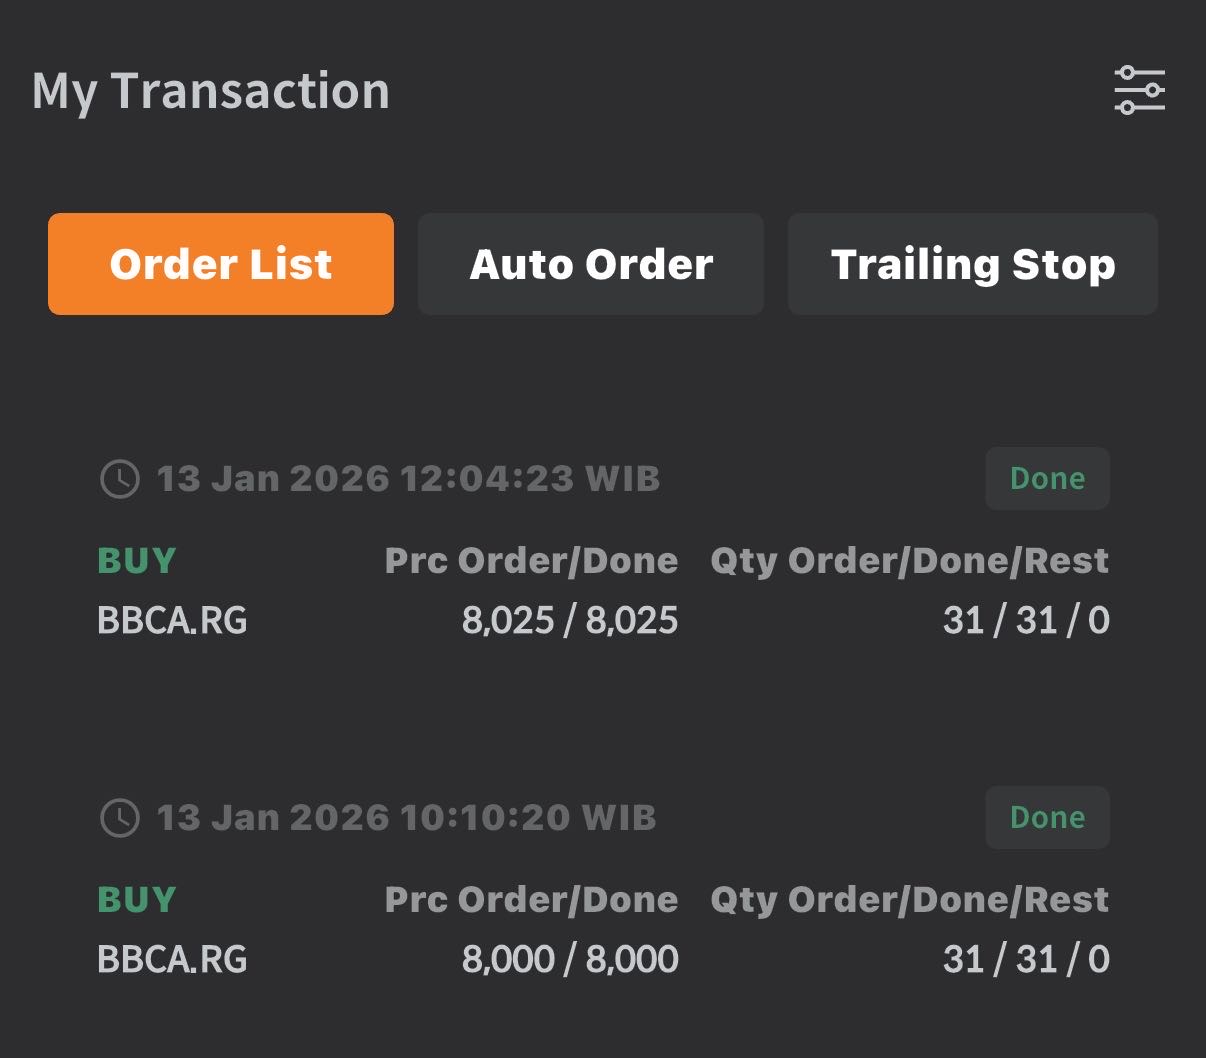Image resolution: width=1206 pixels, height=1058 pixels.
Task: Select the Order List tab
Action: 221,264
